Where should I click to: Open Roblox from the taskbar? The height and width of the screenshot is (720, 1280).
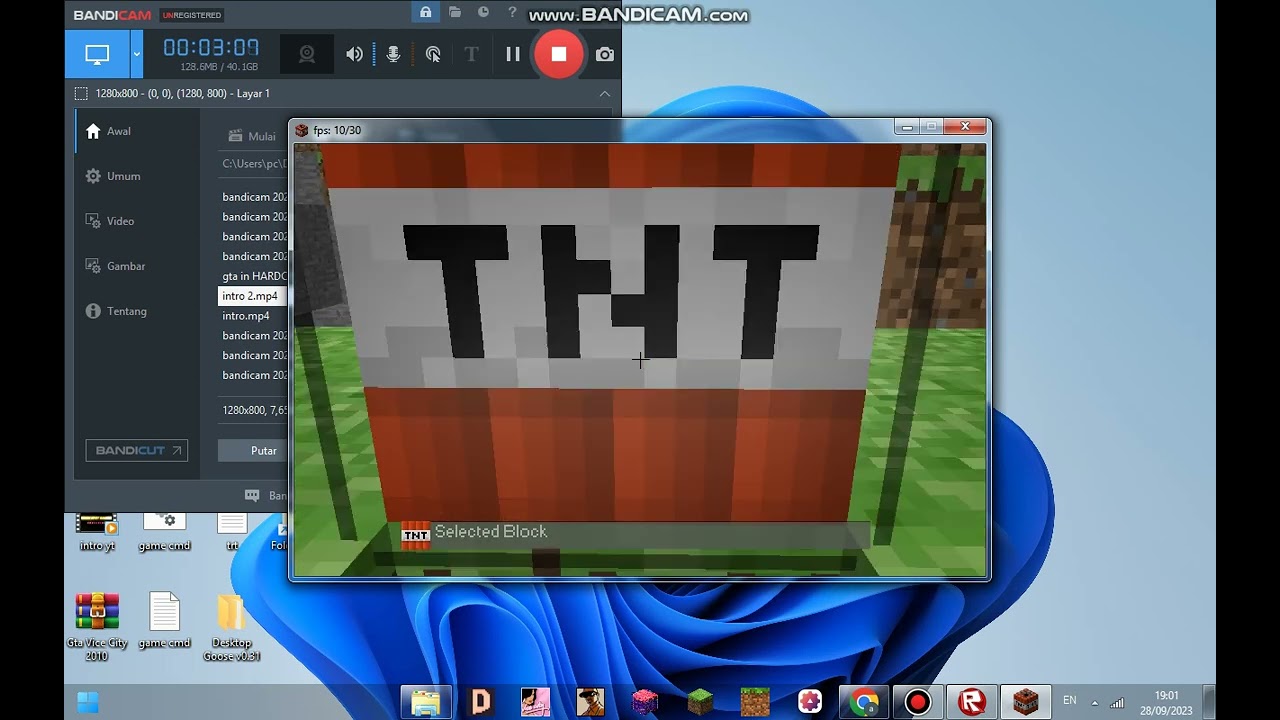972,702
